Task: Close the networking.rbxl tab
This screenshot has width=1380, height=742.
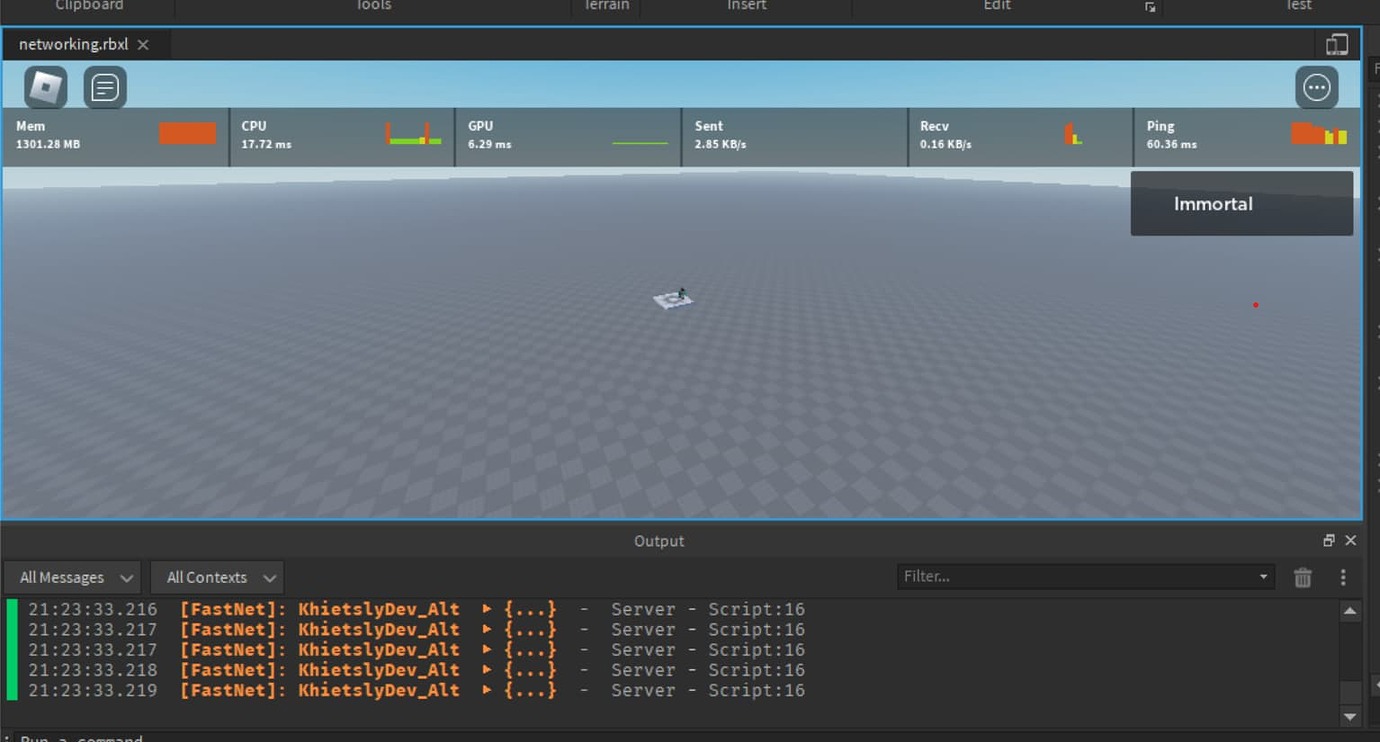Action: click(143, 45)
